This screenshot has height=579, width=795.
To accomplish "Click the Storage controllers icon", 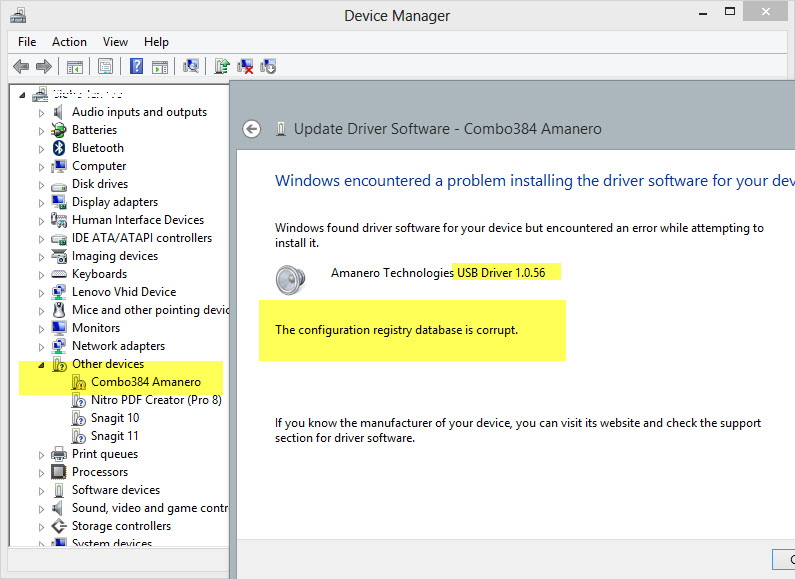I will click(x=59, y=526).
